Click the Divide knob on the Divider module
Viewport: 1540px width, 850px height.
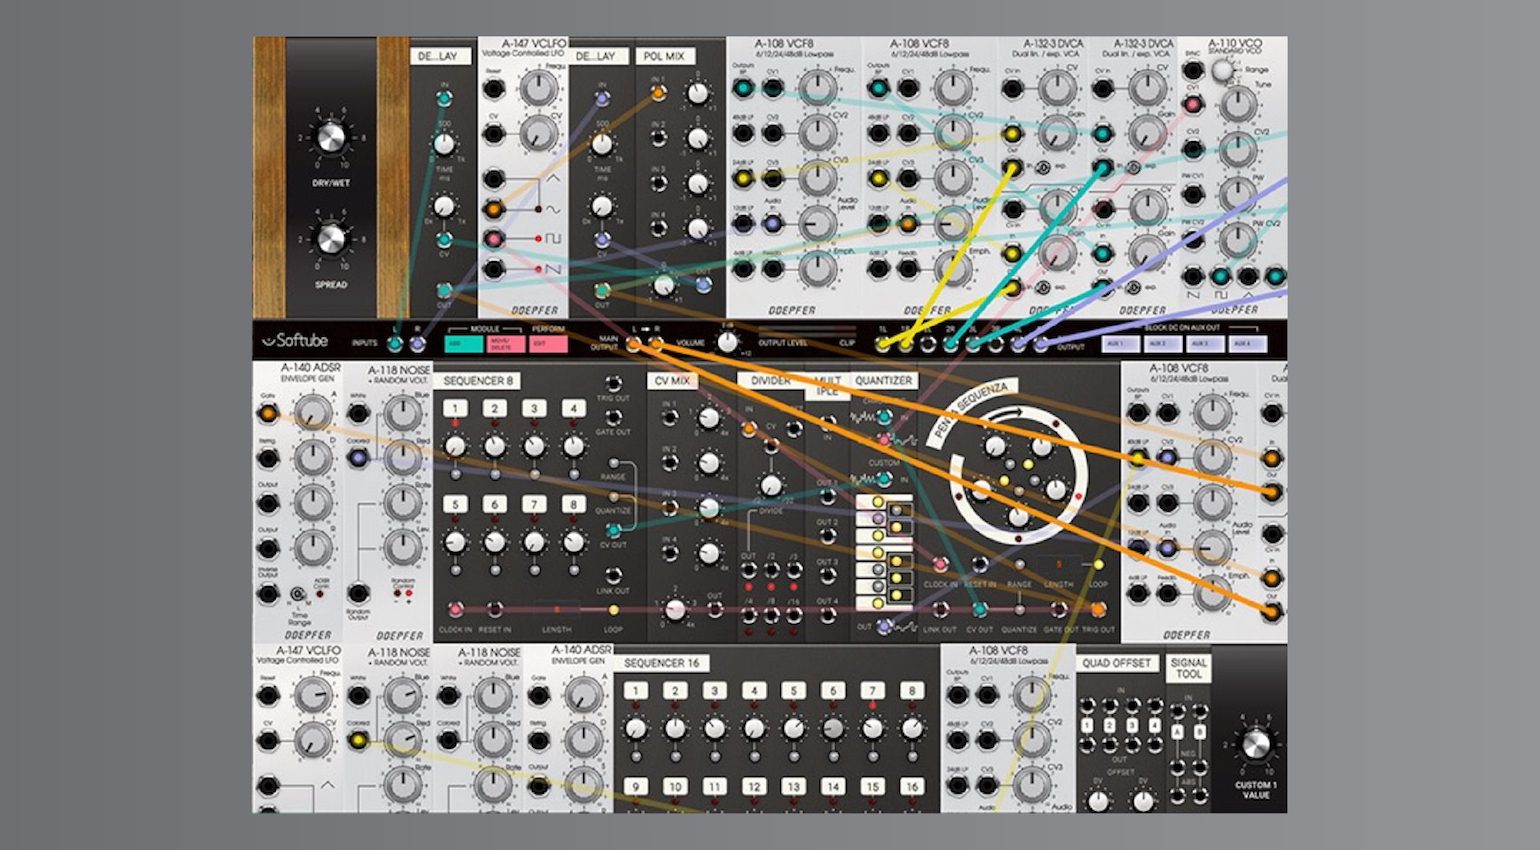[x=770, y=486]
